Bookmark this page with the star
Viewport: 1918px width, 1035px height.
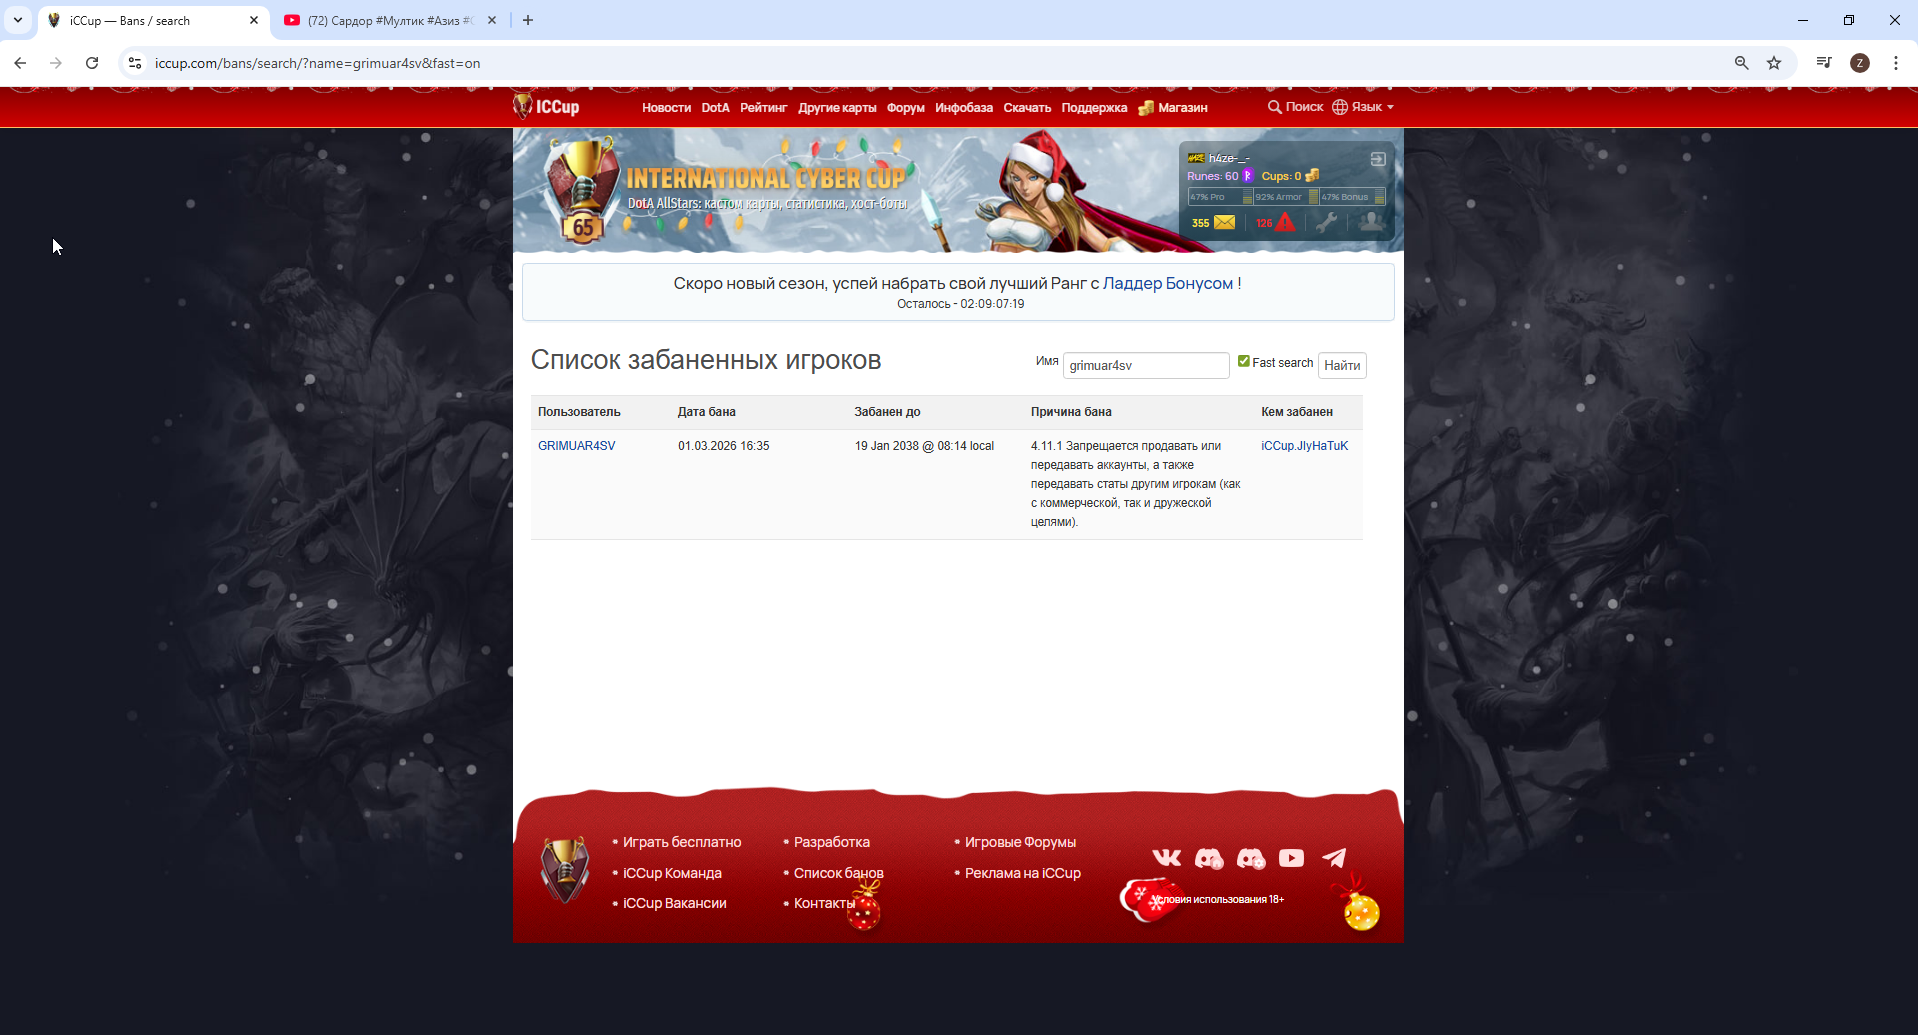click(1774, 63)
